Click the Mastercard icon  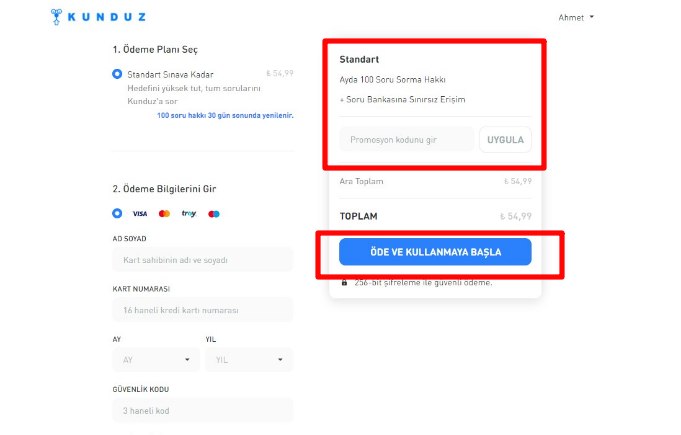164,214
